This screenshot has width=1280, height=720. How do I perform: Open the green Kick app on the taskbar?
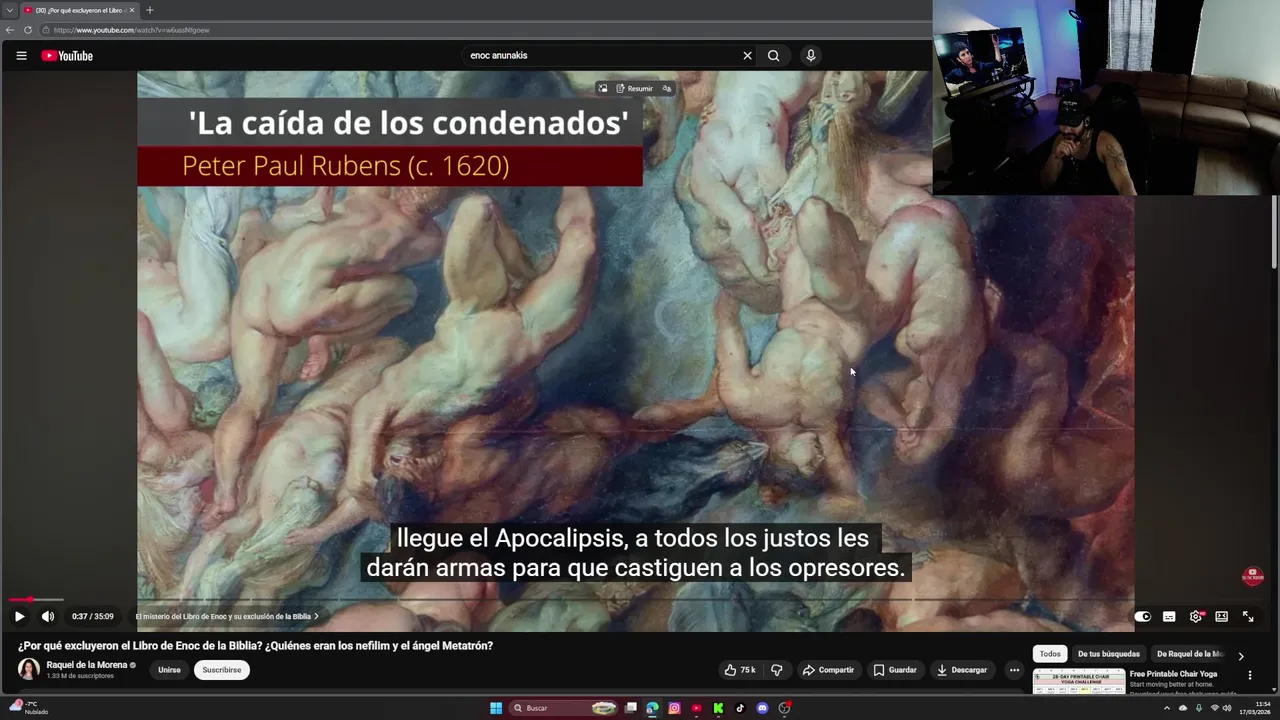718,708
